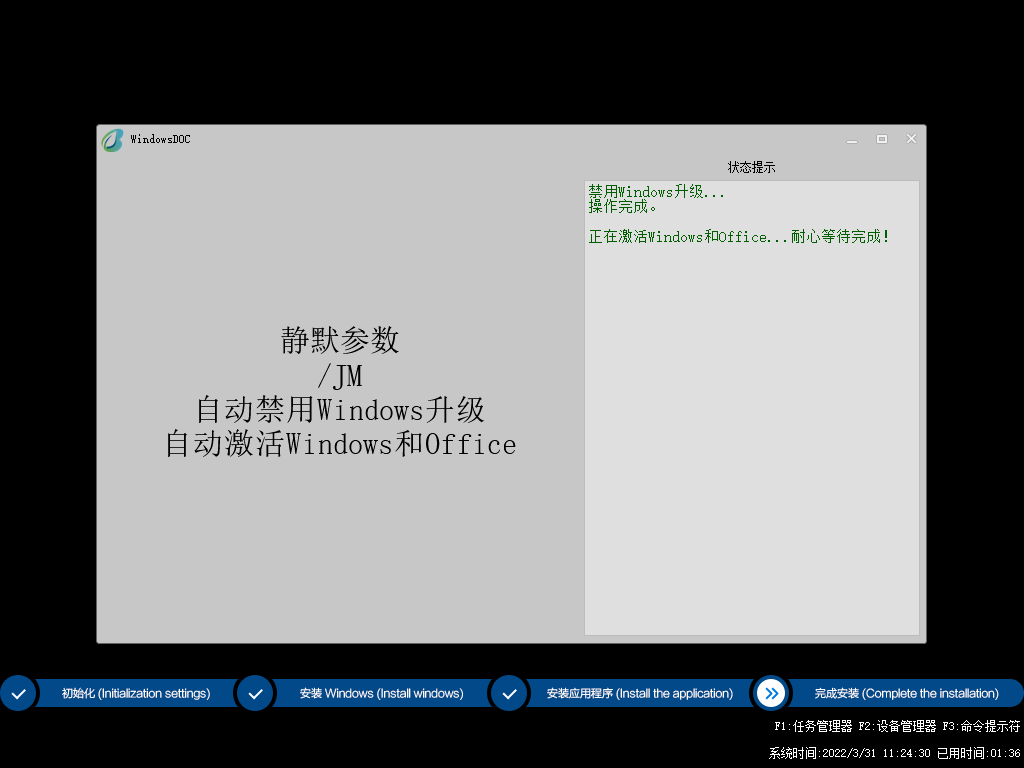
Task: Select the 安装应用程序 (Install the application) step
Action: [x=640, y=694]
